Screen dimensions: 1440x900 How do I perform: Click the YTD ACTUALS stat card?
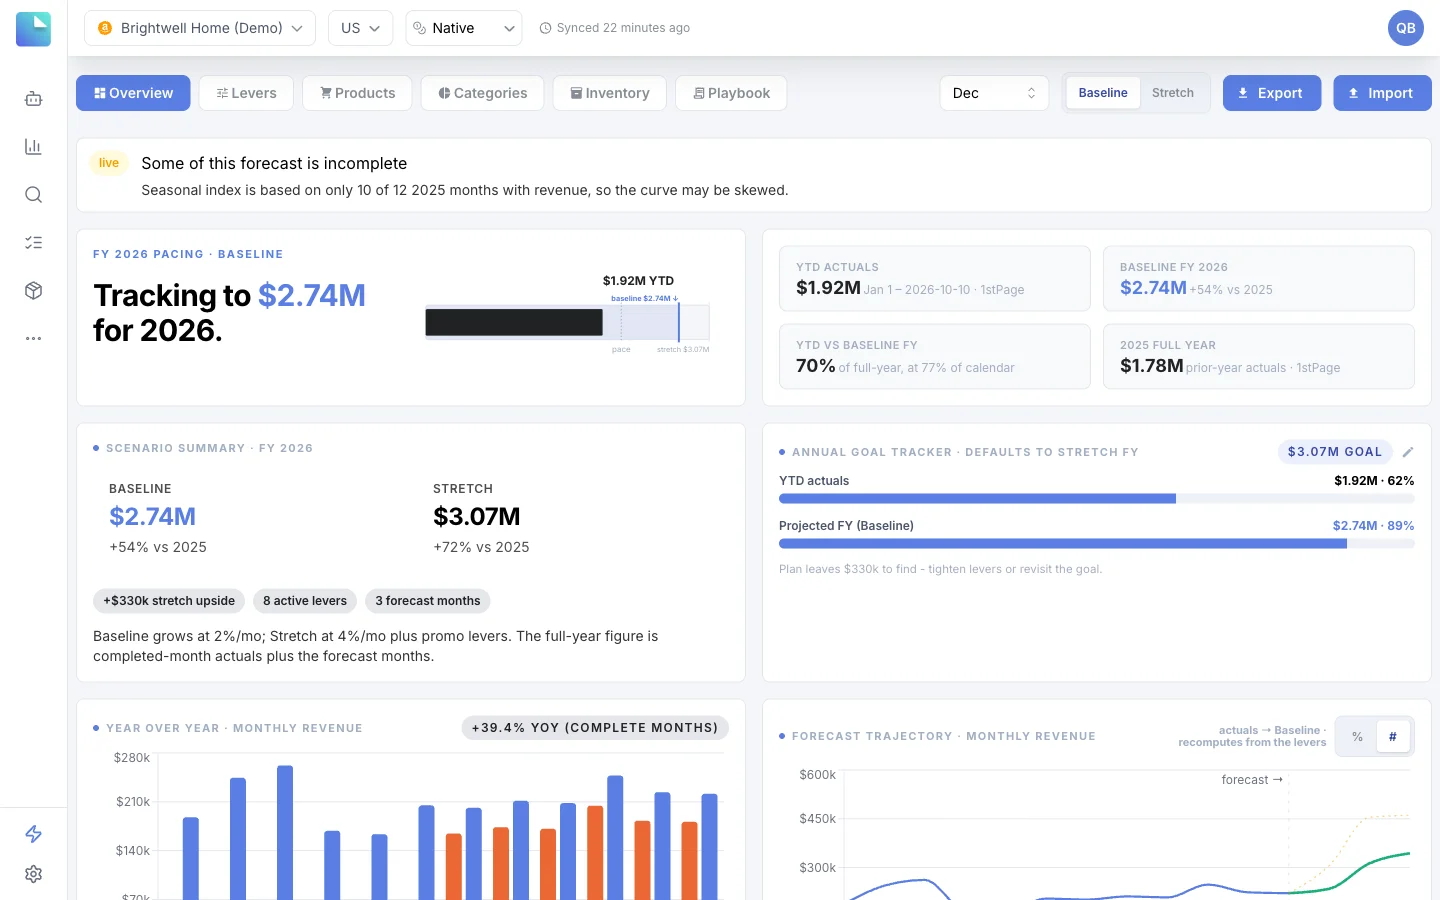[x=935, y=279]
